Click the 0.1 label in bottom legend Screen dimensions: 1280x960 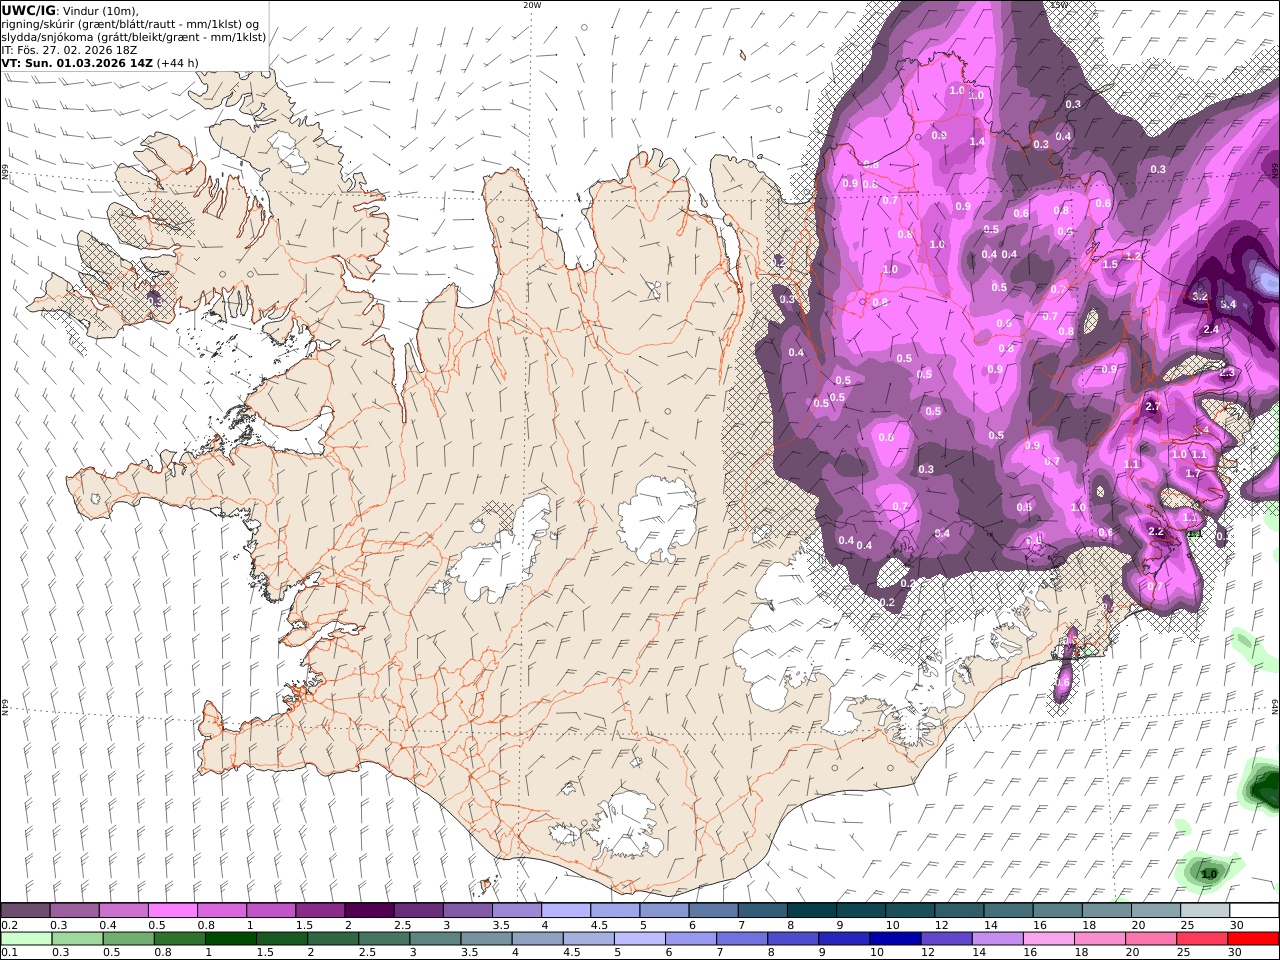pos(9,953)
